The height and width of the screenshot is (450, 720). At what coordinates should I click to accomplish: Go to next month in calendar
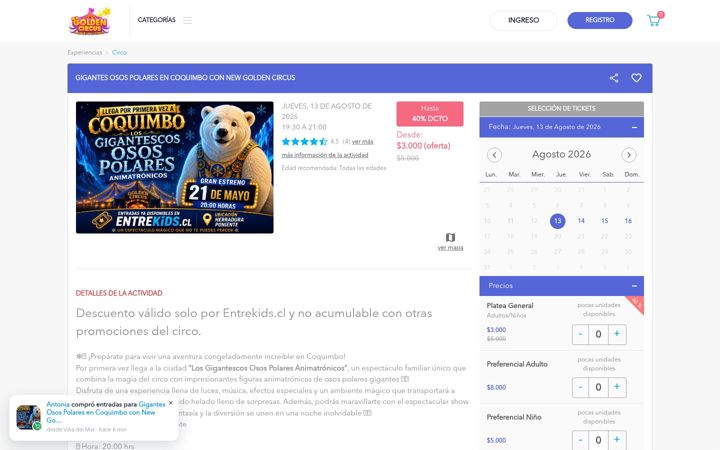coord(629,155)
